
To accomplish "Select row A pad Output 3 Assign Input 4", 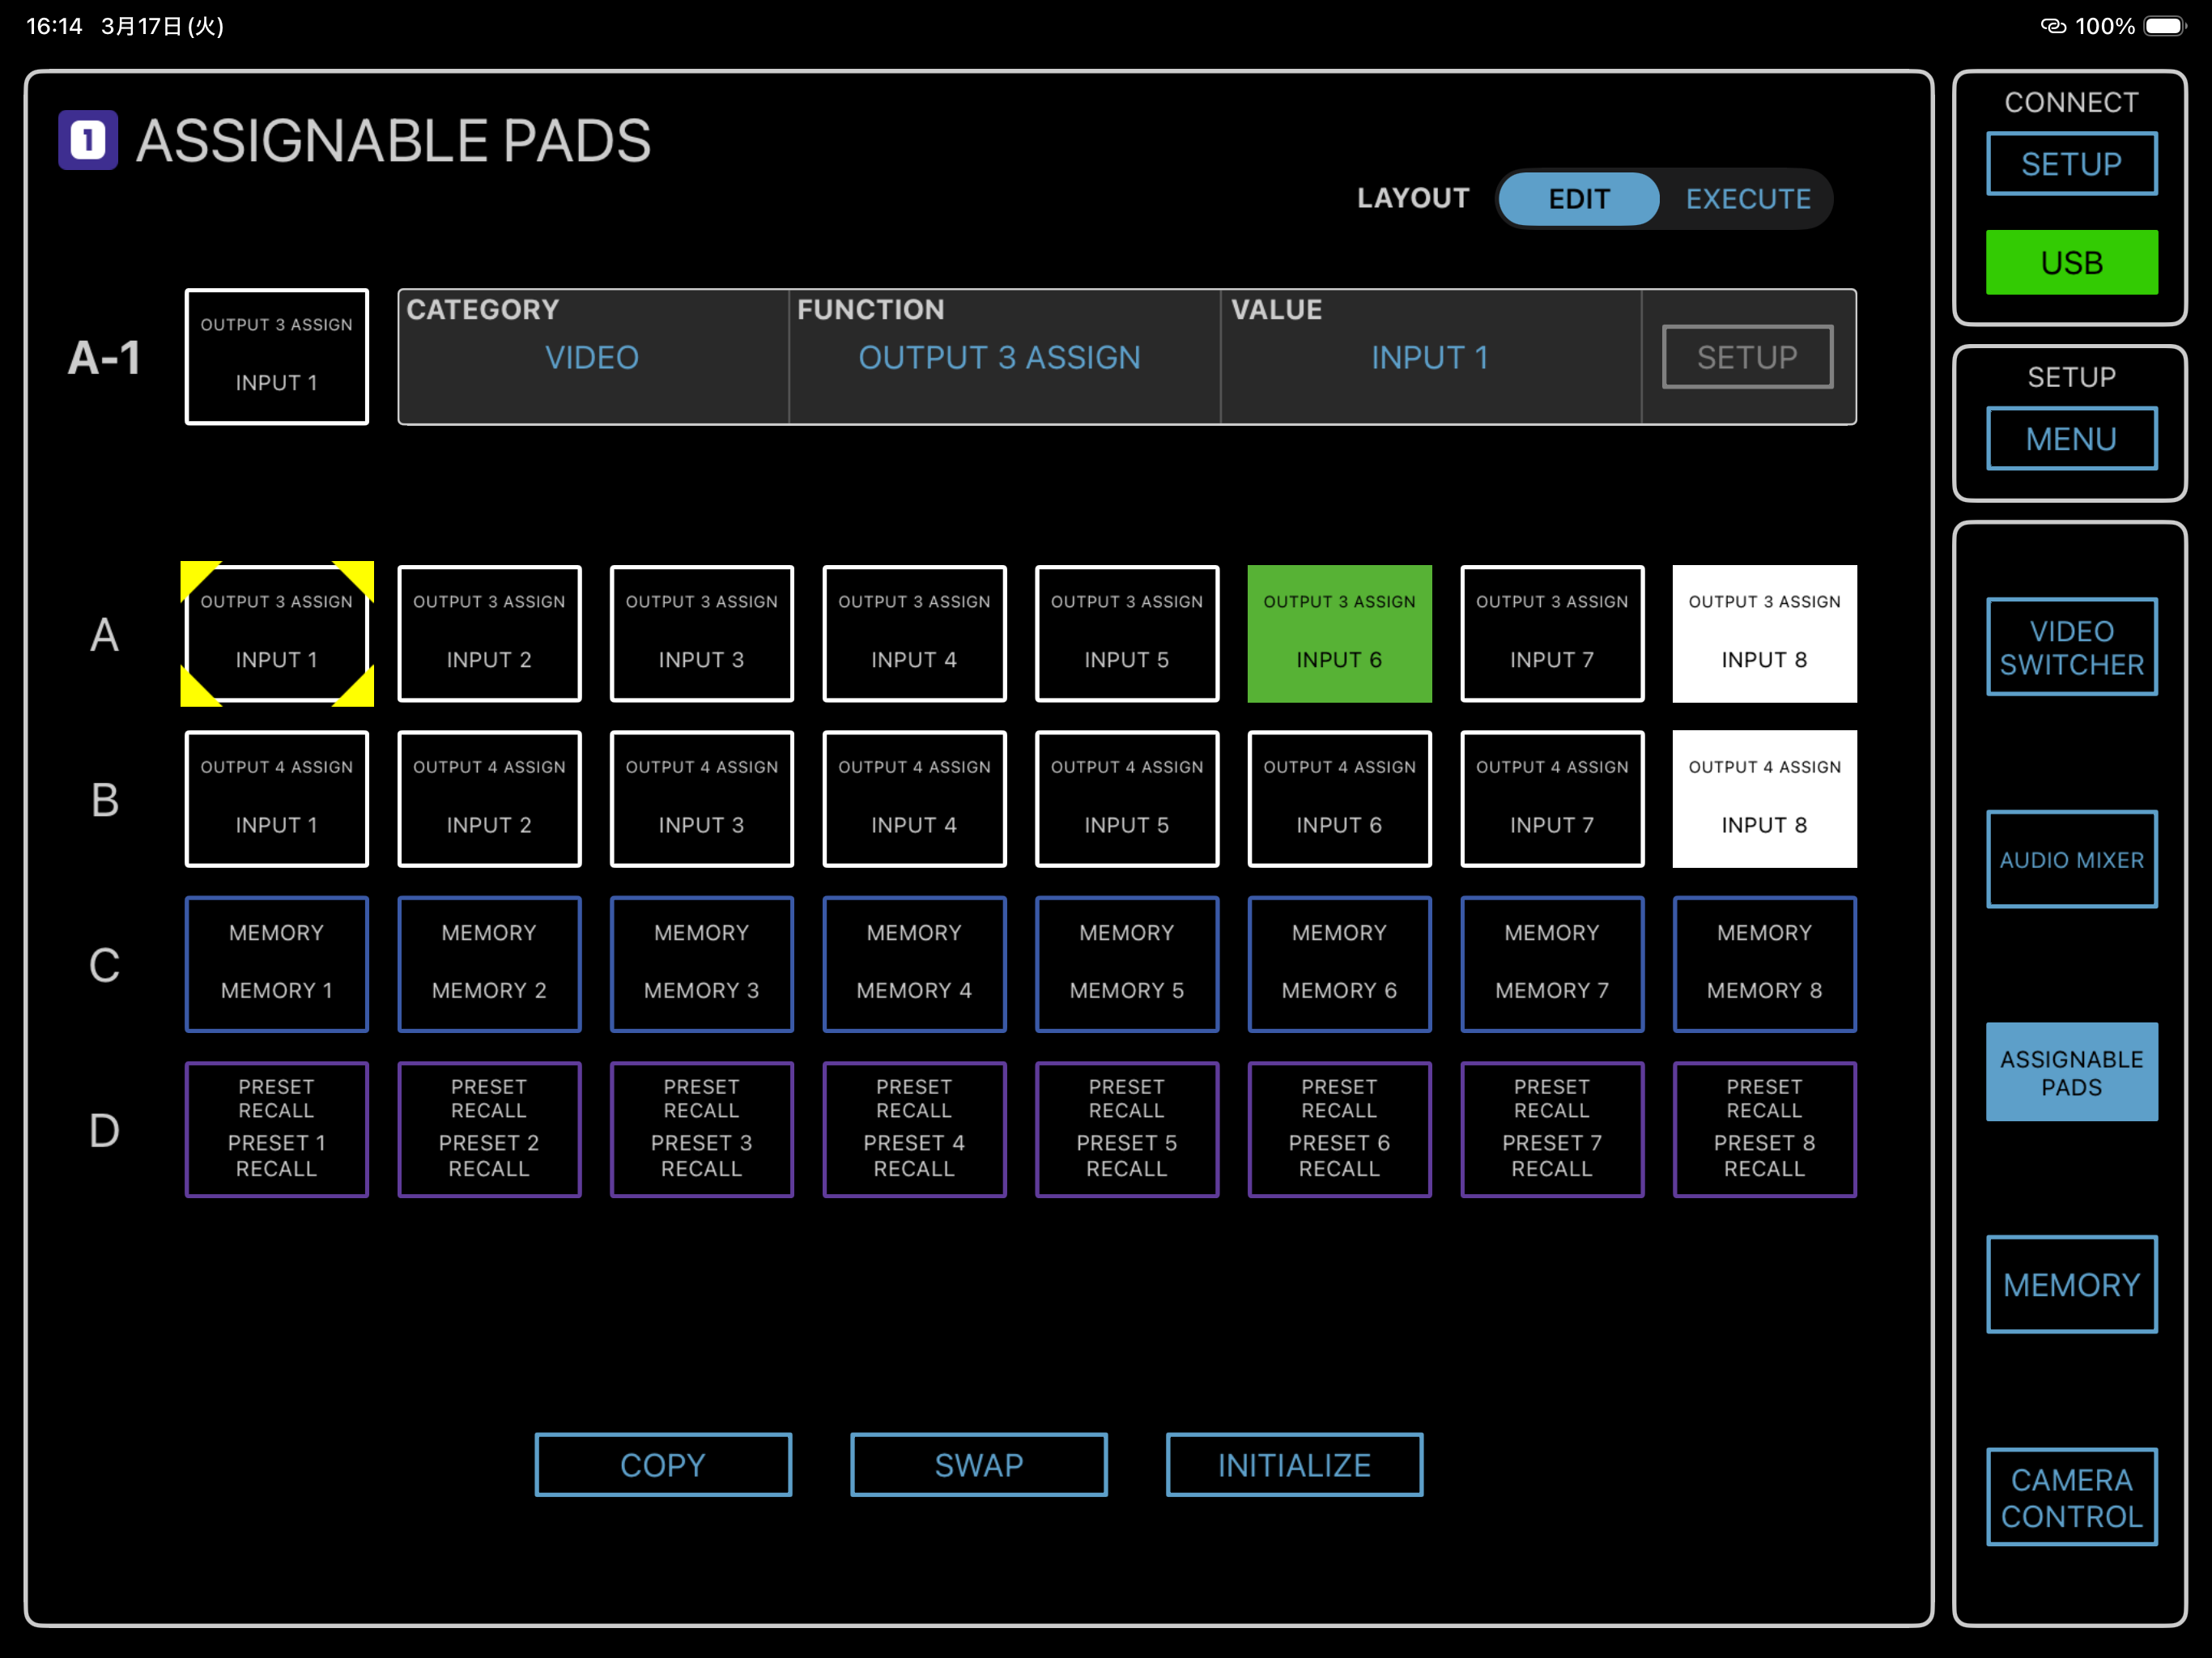I will click(914, 634).
